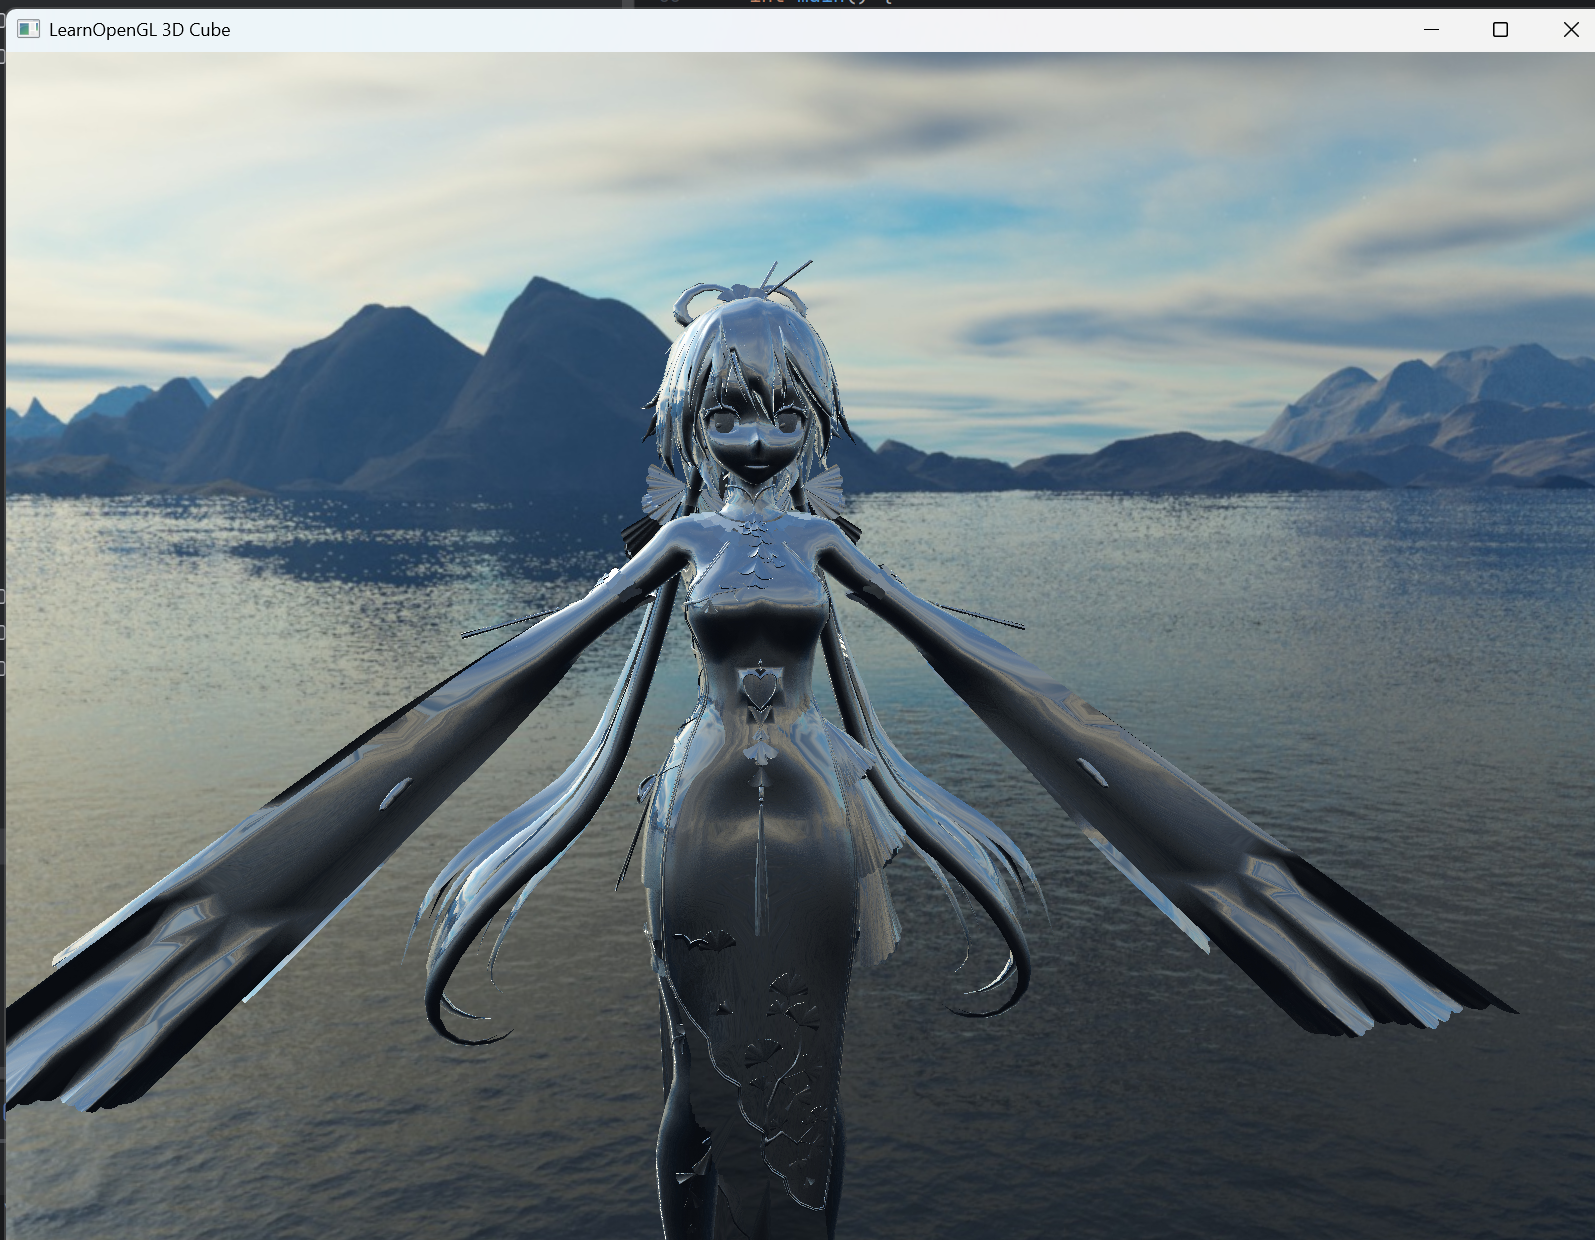This screenshot has height=1240, width=1595.
Task: Click the LearnOpenGL window app icon
Action: 28,29
